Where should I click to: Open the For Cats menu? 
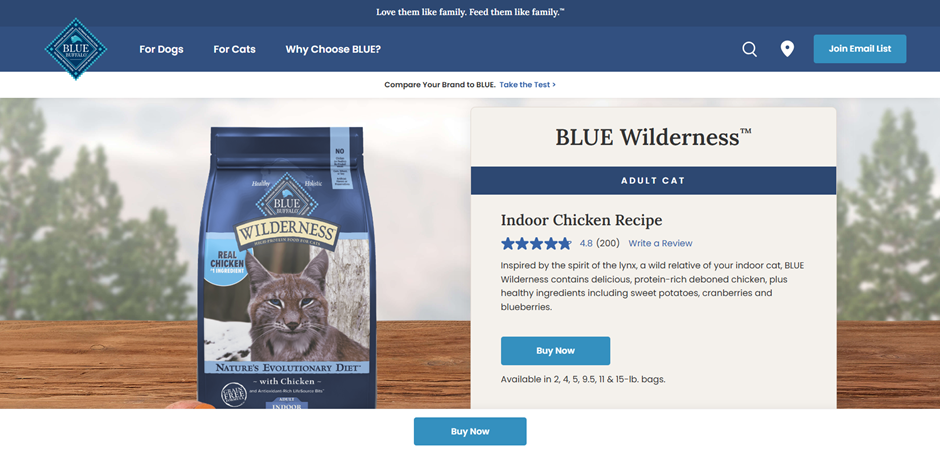pos(234,49)
